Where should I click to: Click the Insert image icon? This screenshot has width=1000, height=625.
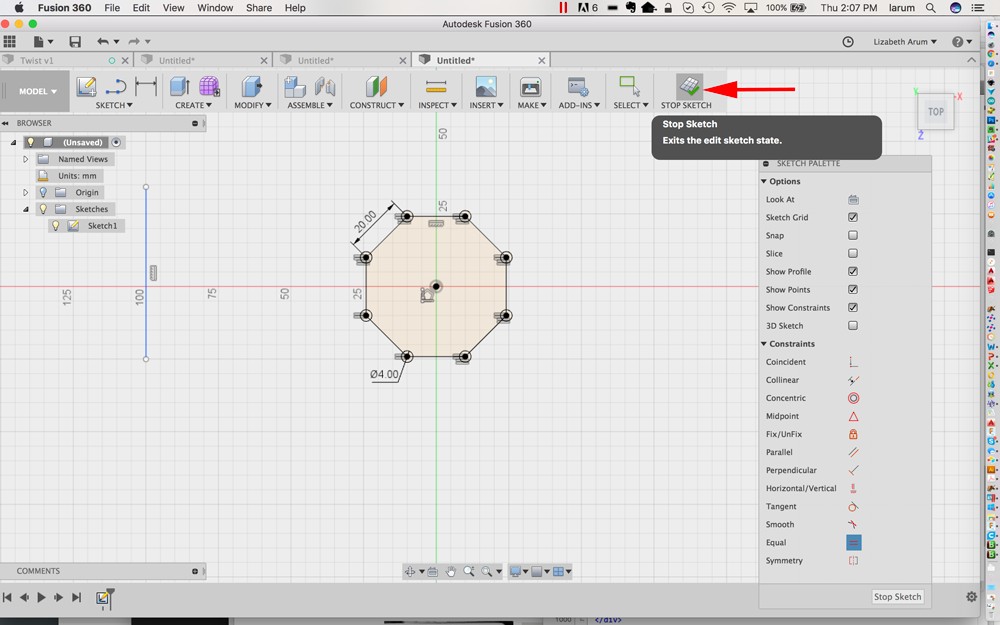pyautogui.click(x=486, y=87)
